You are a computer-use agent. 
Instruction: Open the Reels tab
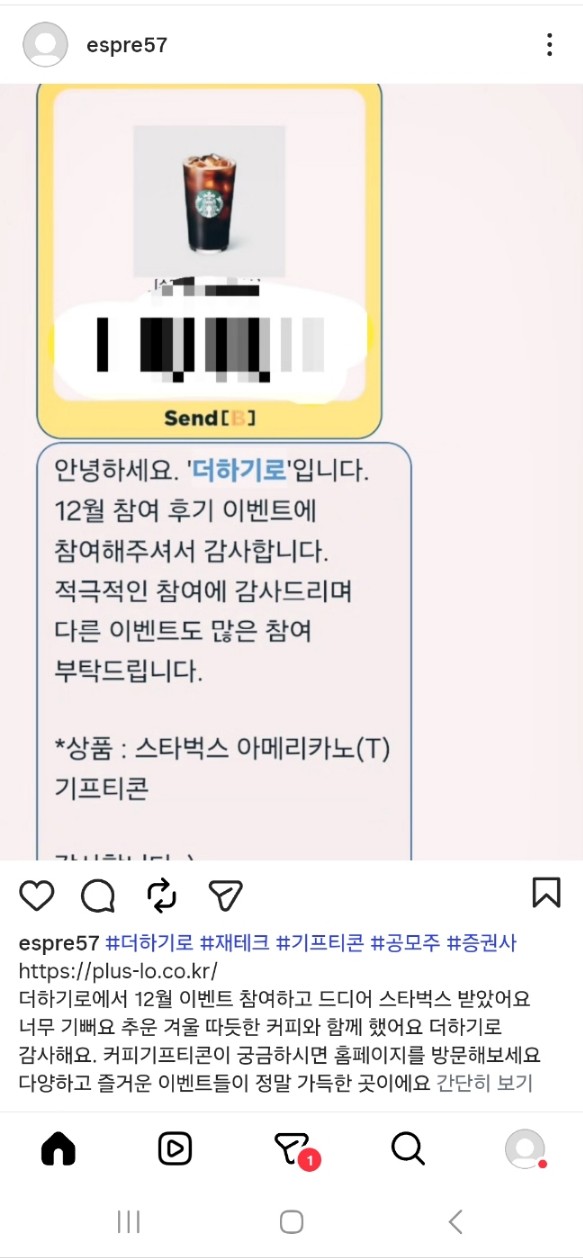click(x=175, y=1150)
